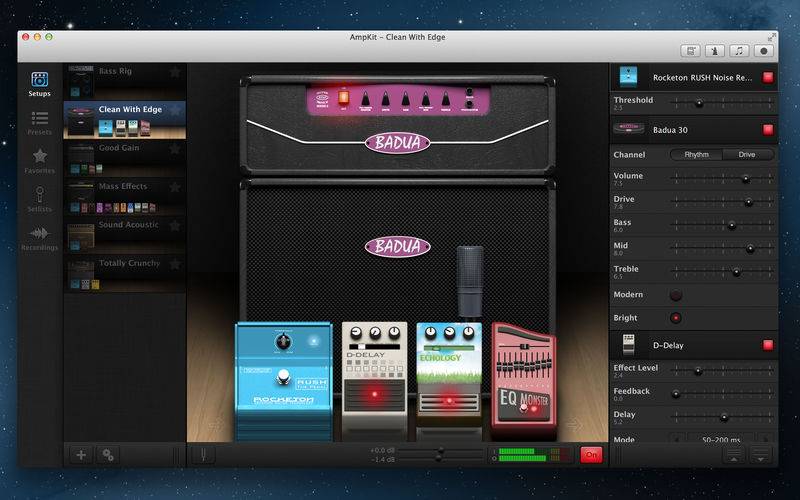Click the D-Delay thumbnail in settings panel
800x500 pixels.
[629, 345]
